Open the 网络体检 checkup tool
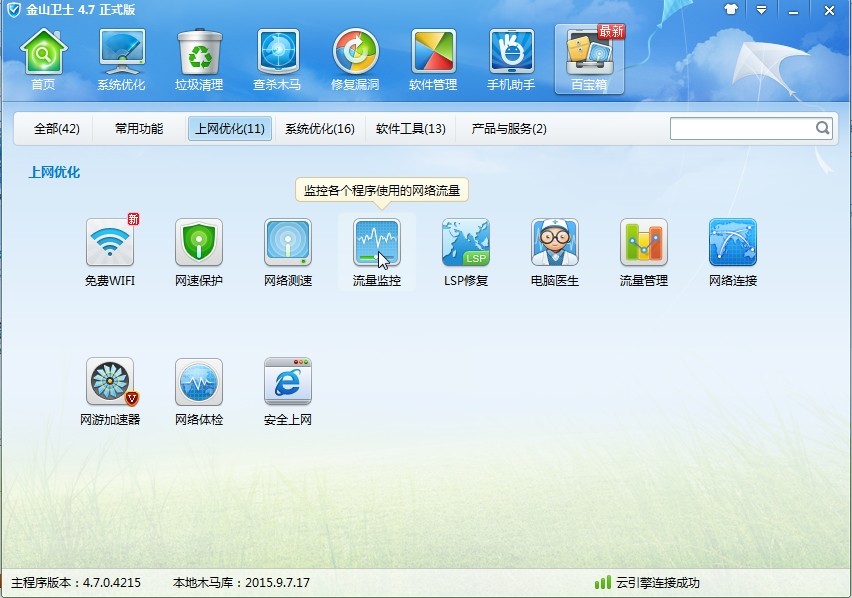The width and height of the screenshot is (852, 598). [x=199, y=382]
